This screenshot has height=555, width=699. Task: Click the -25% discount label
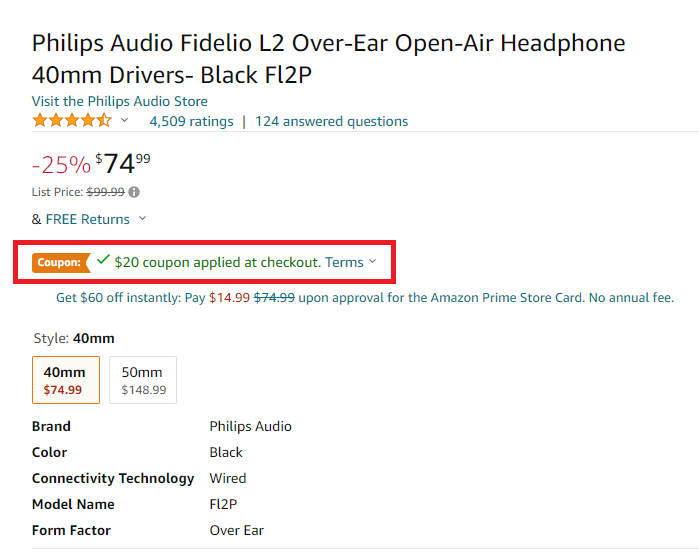pos(62,165)
